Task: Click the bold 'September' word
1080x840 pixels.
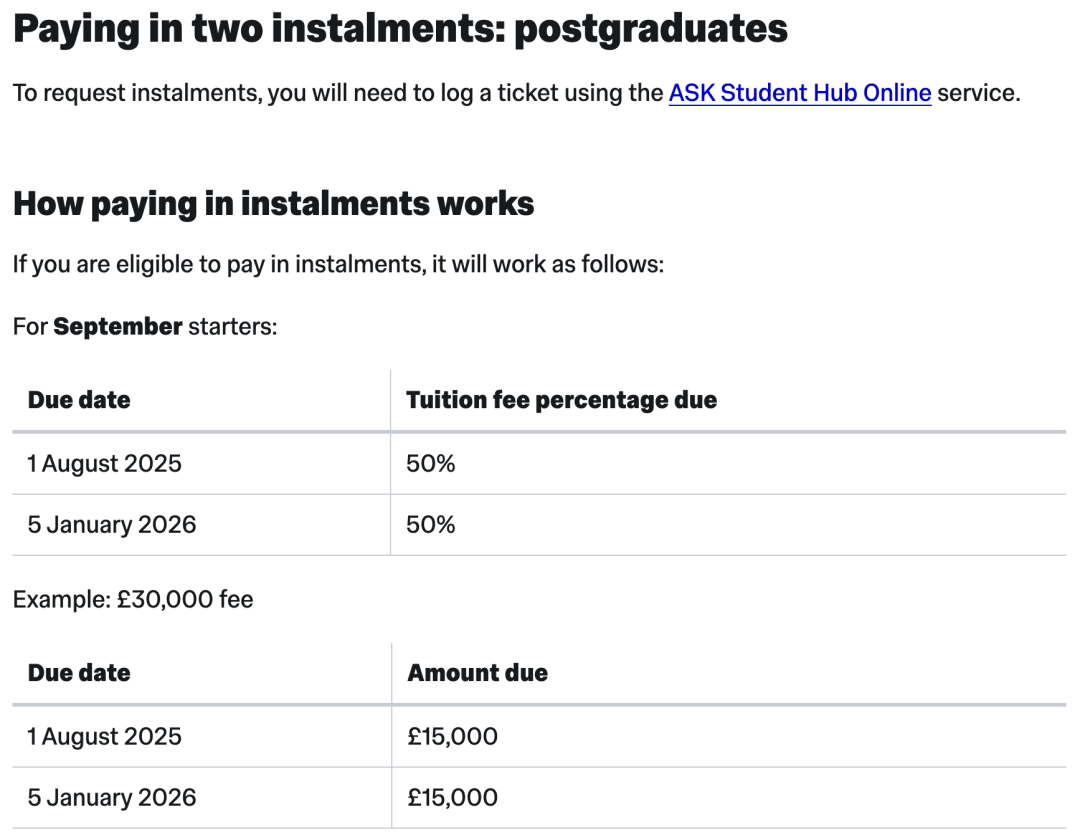Action: 117,326
